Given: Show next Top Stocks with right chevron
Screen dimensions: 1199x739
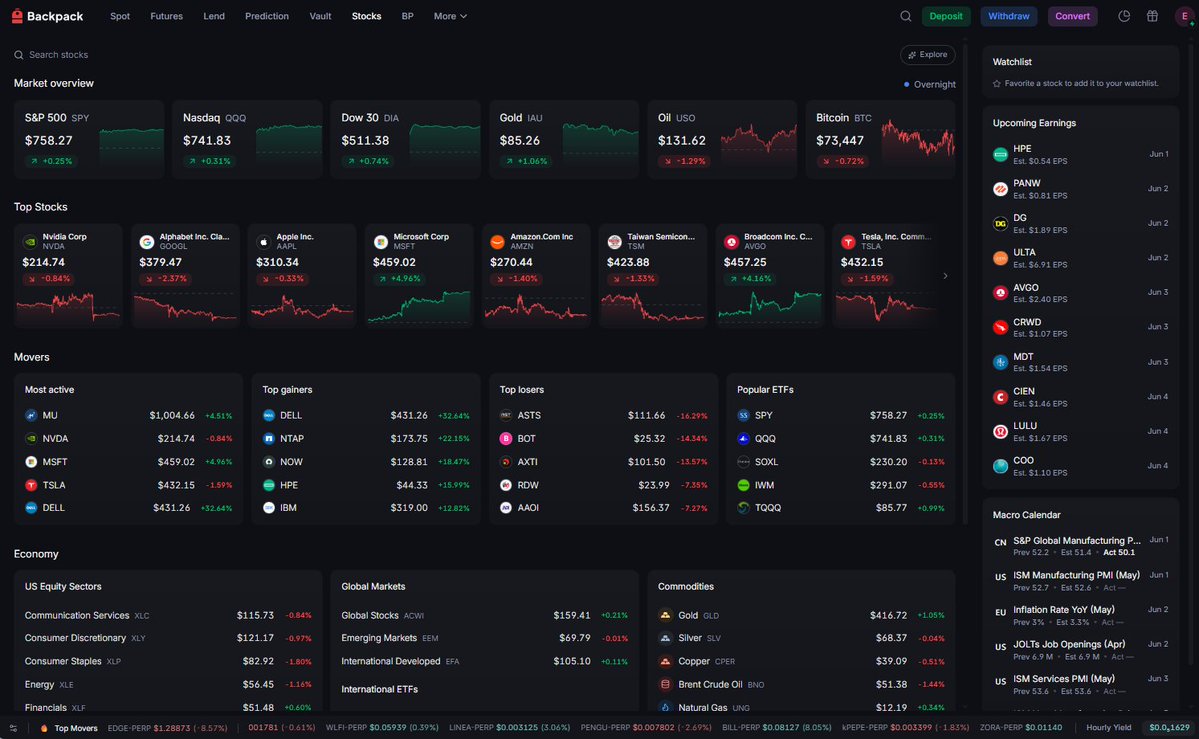Looking at the screenshot, I should tap(945, 276).
